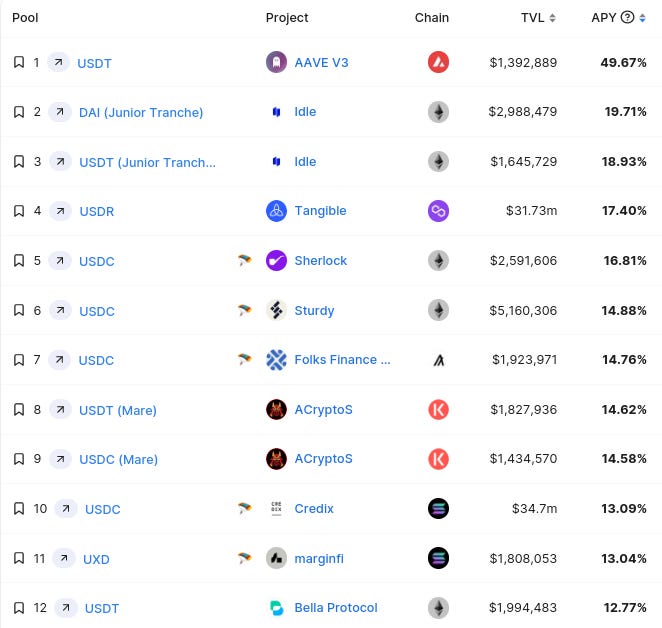Click the Tangible project logo
662x628 pixels.
pyautogui.click(x=277, y=211)
